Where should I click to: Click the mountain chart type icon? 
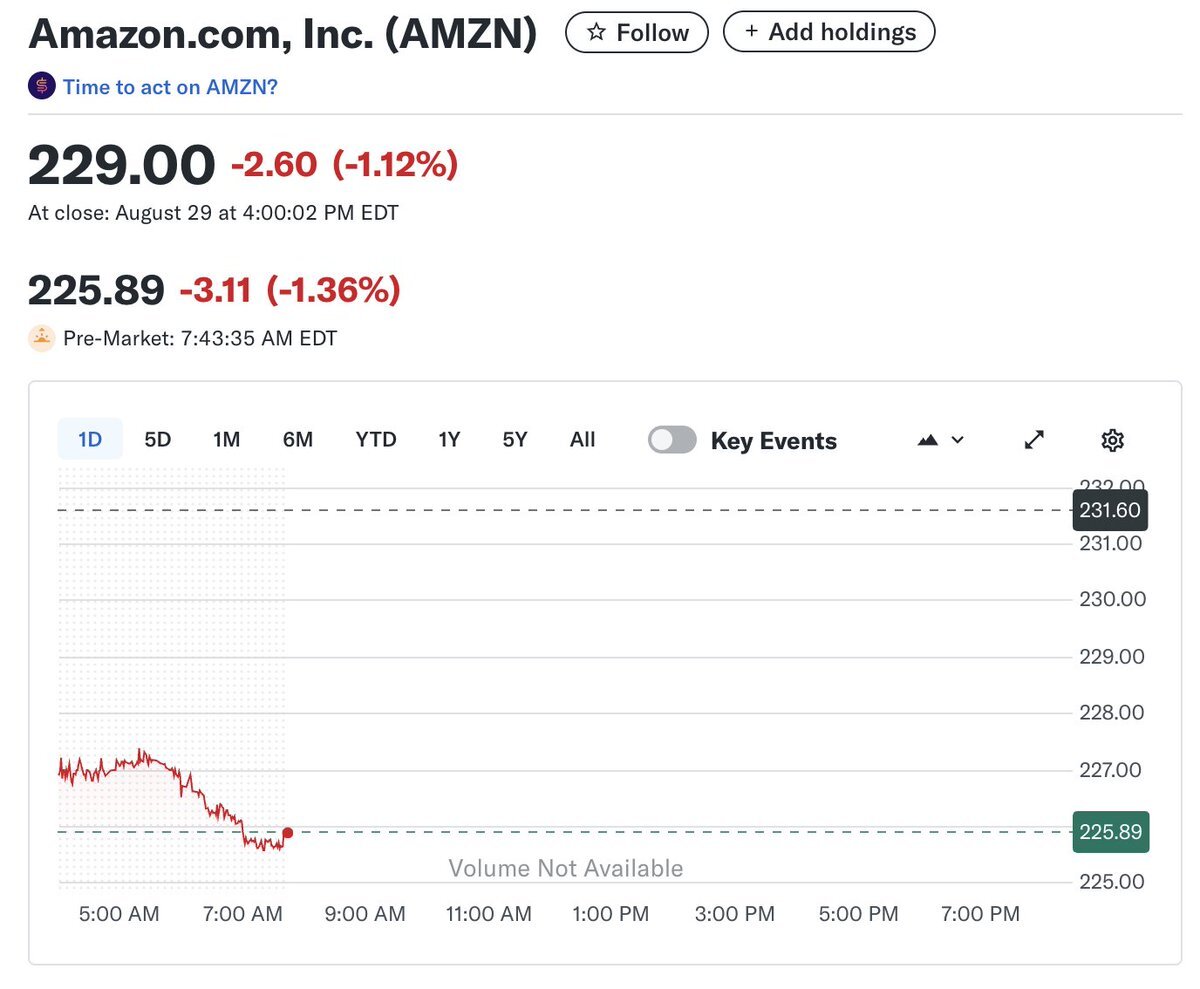pyautogui.click(x=927, y=440)
